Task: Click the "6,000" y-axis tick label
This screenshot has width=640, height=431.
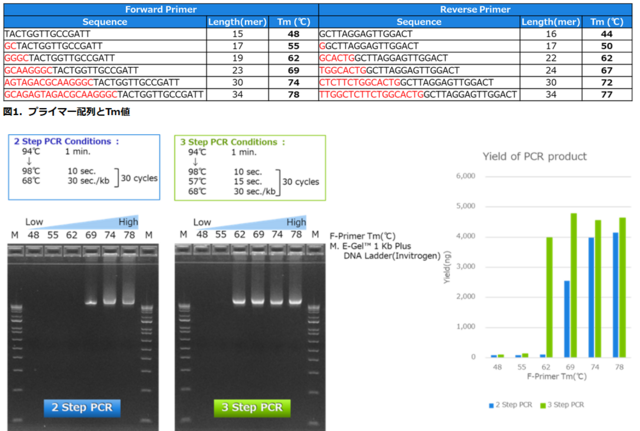Action: tap(466, 176)
